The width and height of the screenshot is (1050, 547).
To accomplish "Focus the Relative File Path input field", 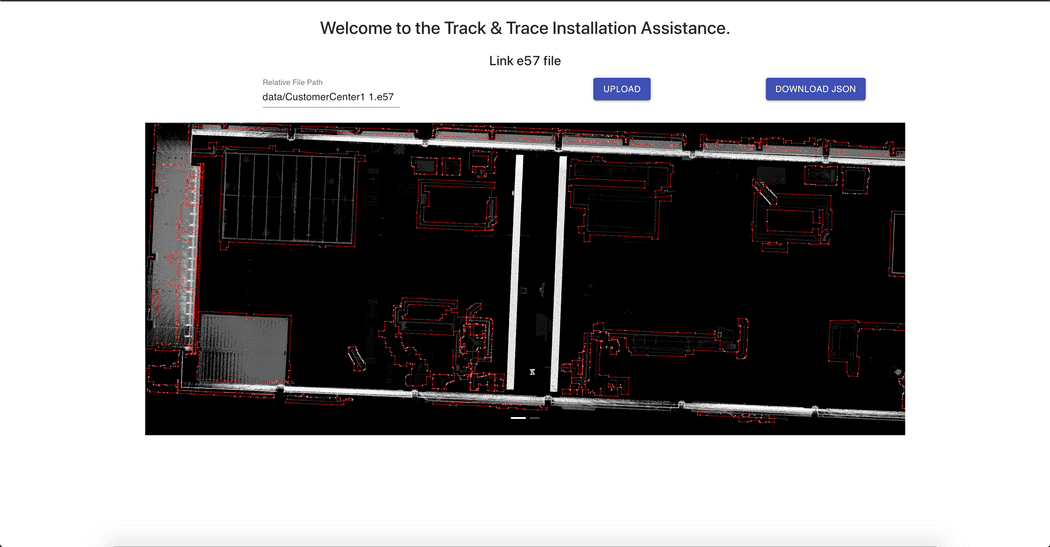I will pos(330,97).
